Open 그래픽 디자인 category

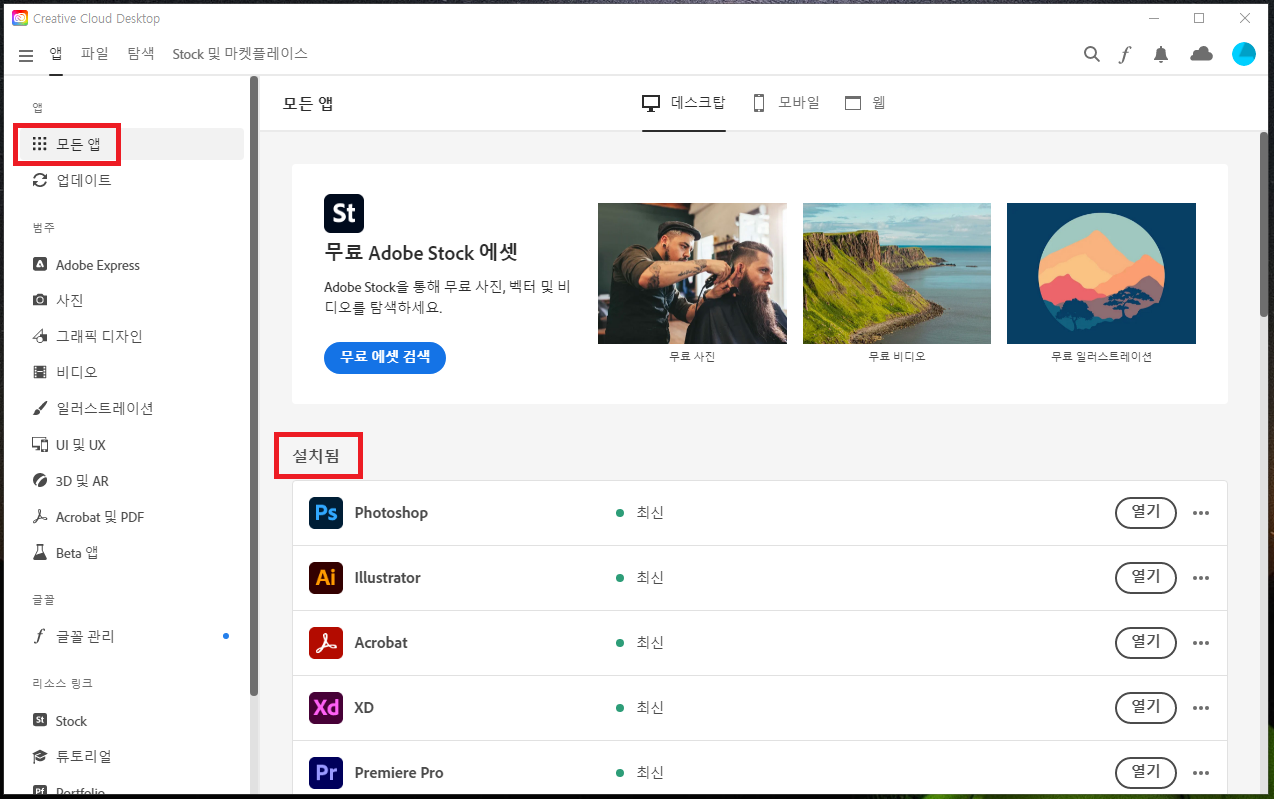tap(130, 336)
